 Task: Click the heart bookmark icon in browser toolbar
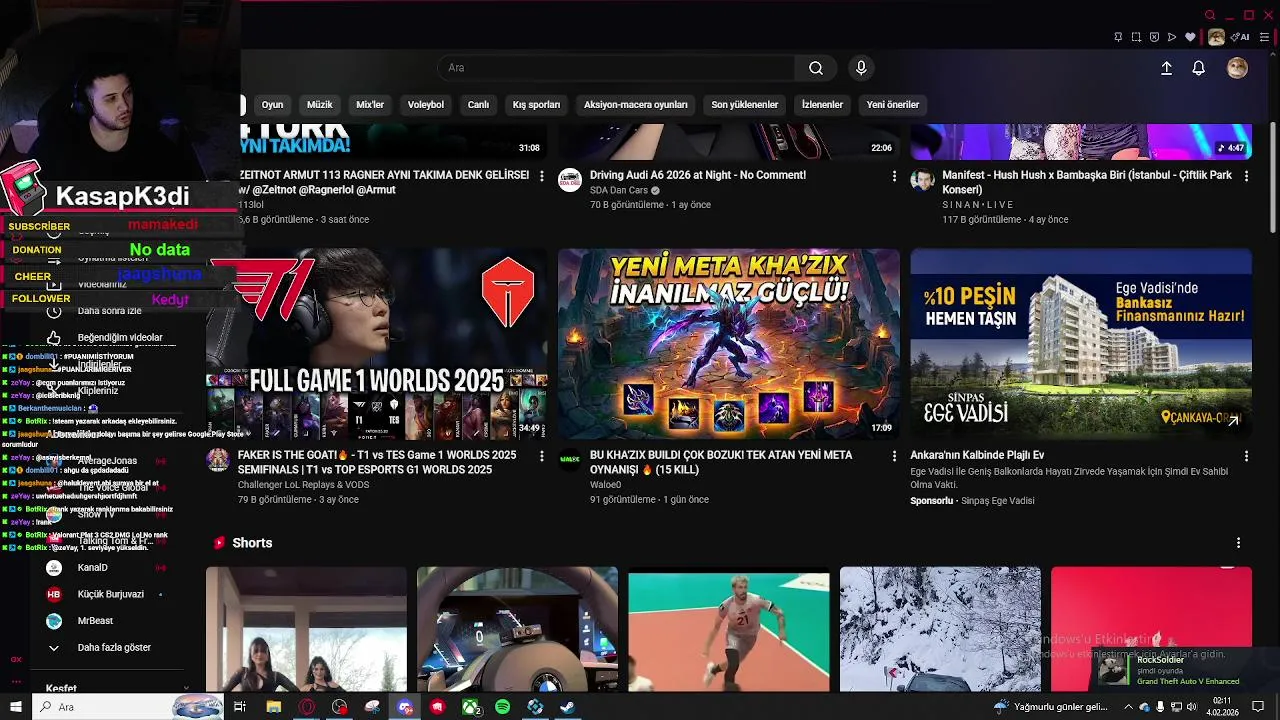click(x=1190, y=37)
